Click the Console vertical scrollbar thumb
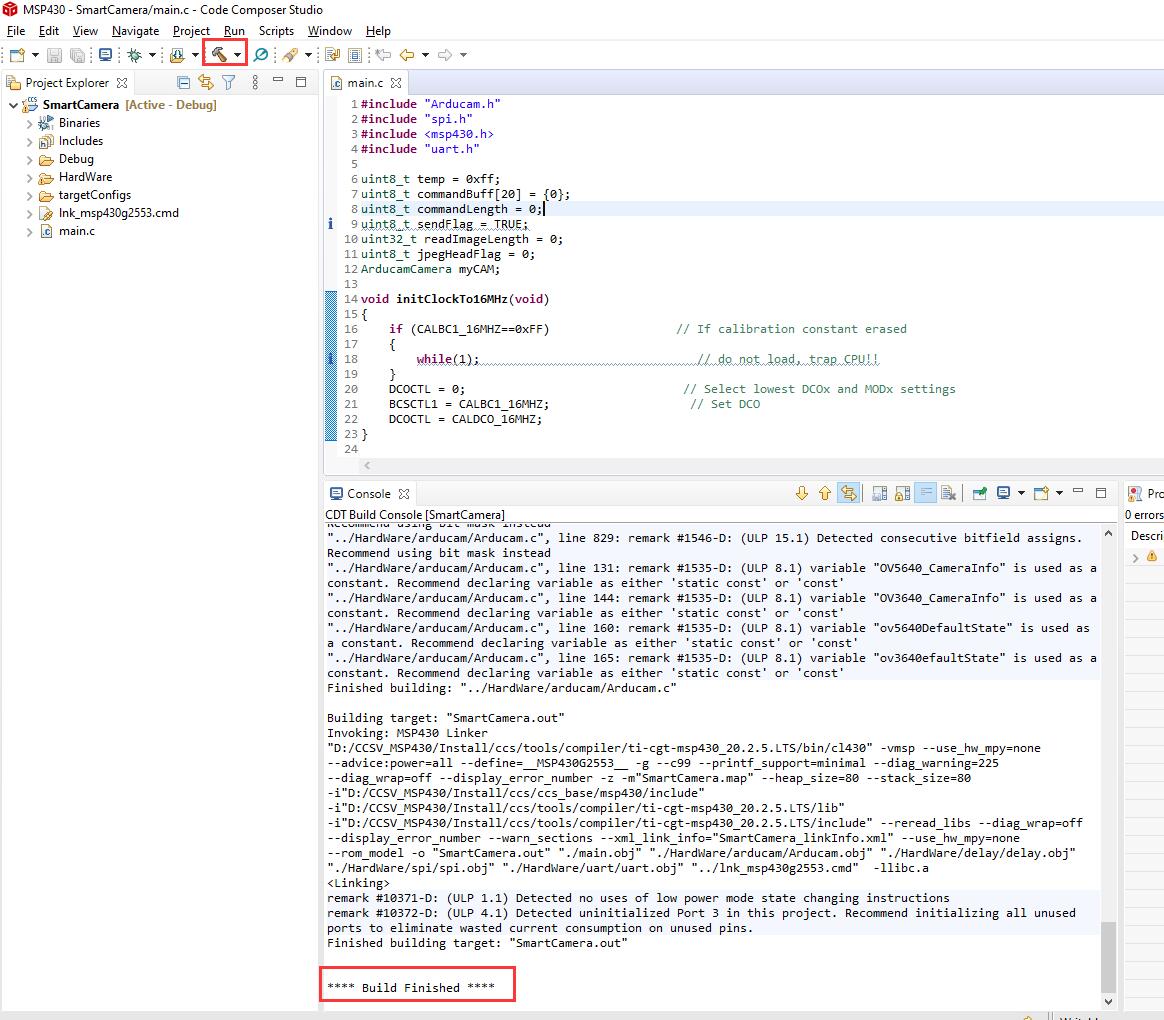The height and width of the screenshot is (1020, 1164). 1108,956
